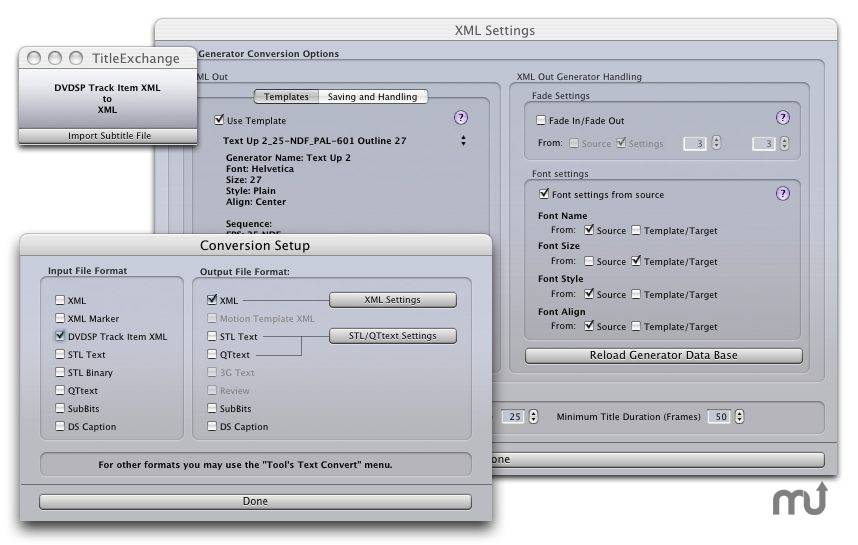This screenshot has width=858, height=545.
Task: Check Font Name Source checkbox
Action: 589,230
